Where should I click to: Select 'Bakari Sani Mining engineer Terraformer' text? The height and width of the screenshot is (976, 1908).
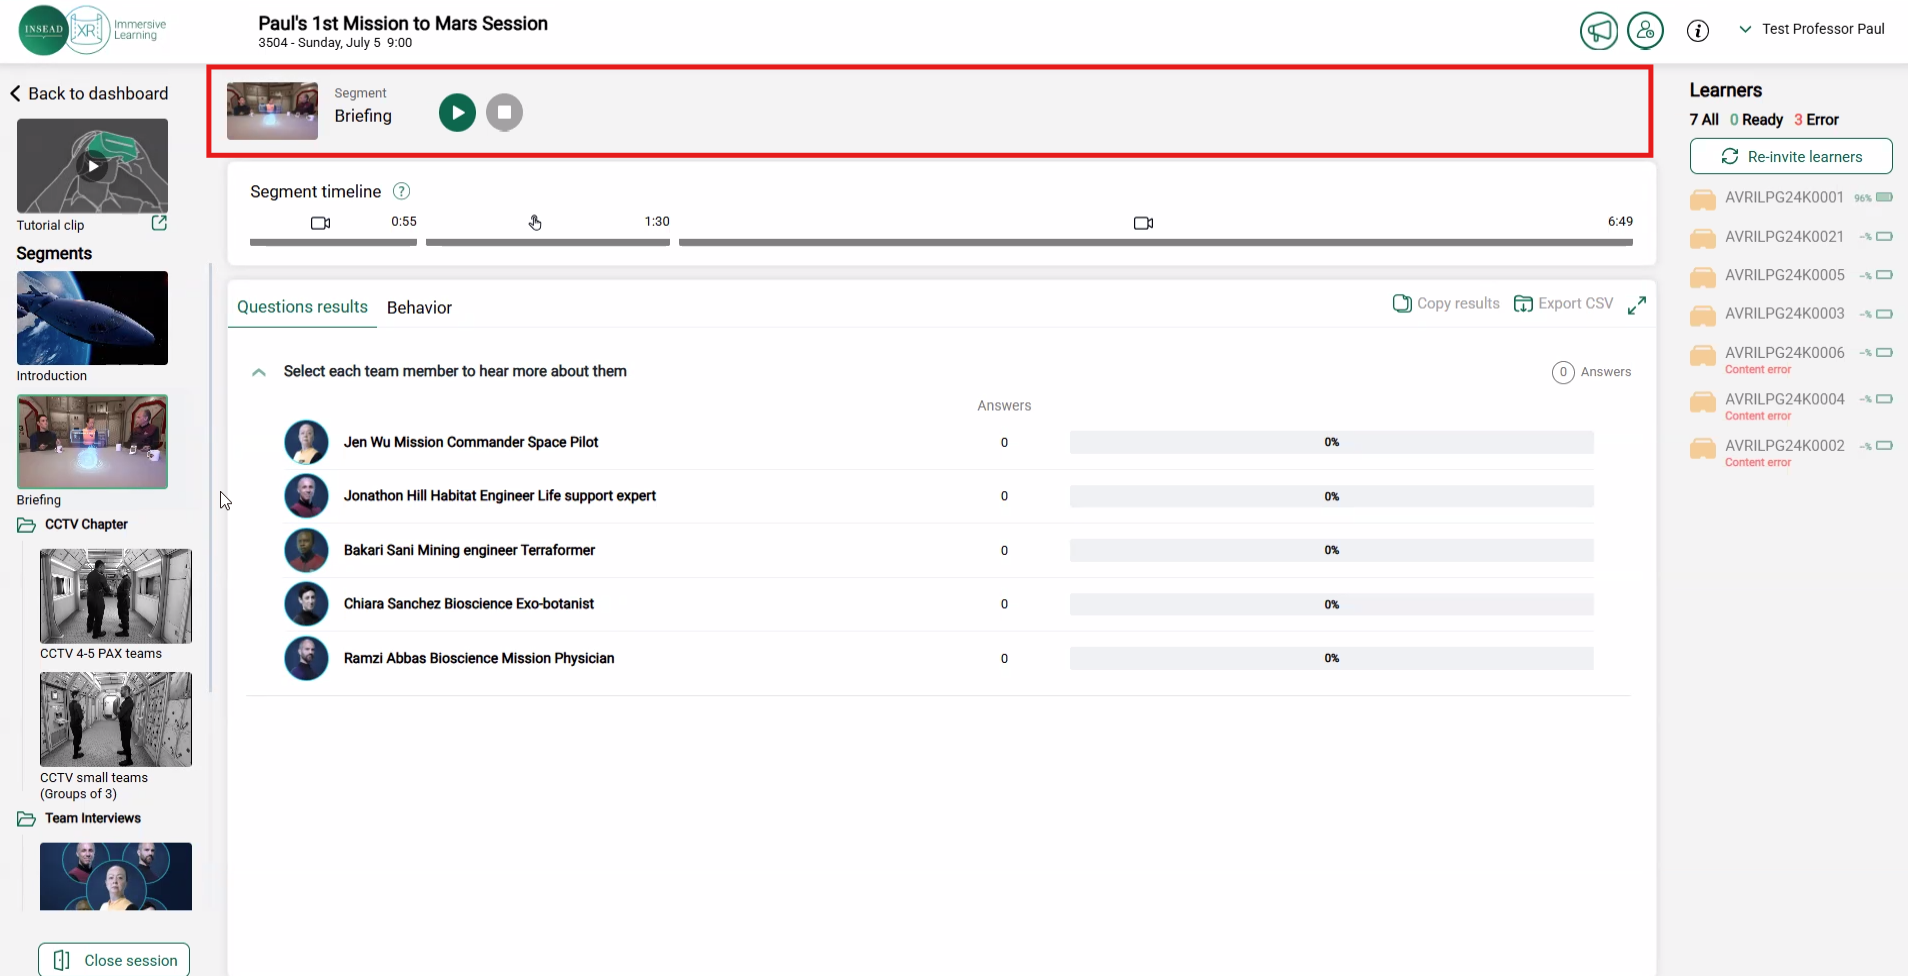469,550
